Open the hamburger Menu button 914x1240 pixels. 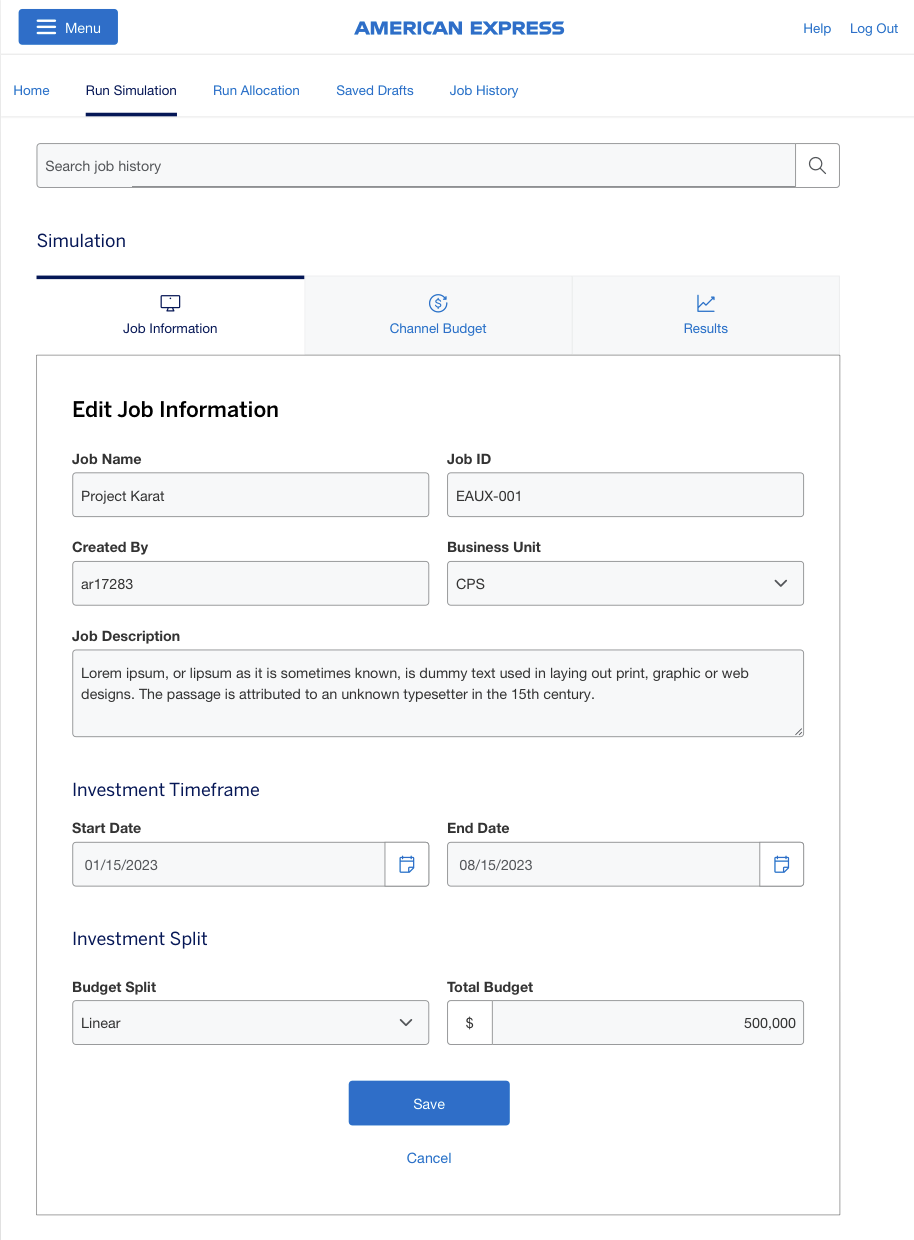pyautogui.click(x=68, y=27)
